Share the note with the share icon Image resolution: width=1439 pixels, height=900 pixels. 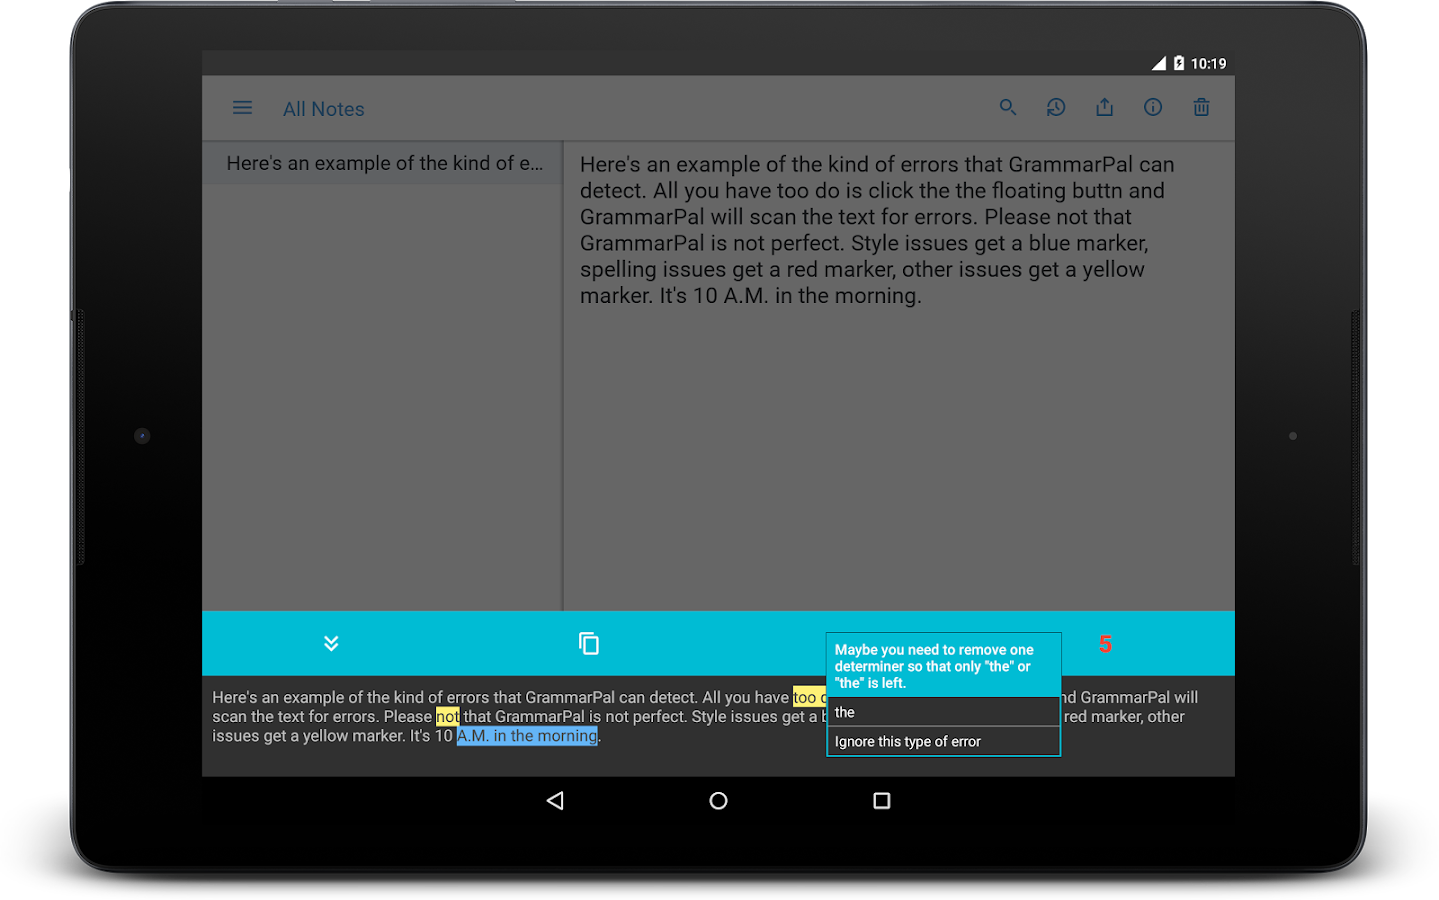[1104, 107]
